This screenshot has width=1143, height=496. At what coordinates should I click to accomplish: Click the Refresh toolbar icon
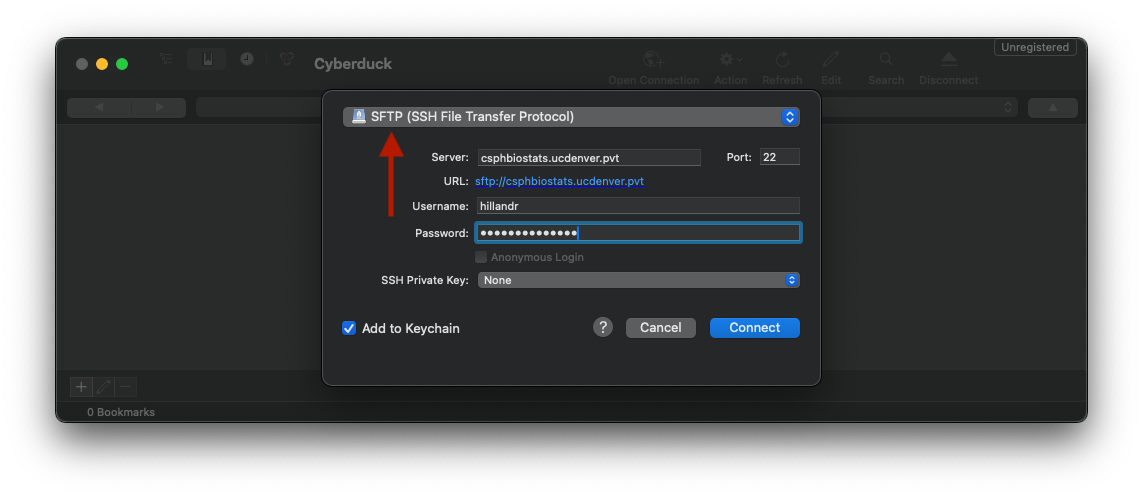[782, 60]
